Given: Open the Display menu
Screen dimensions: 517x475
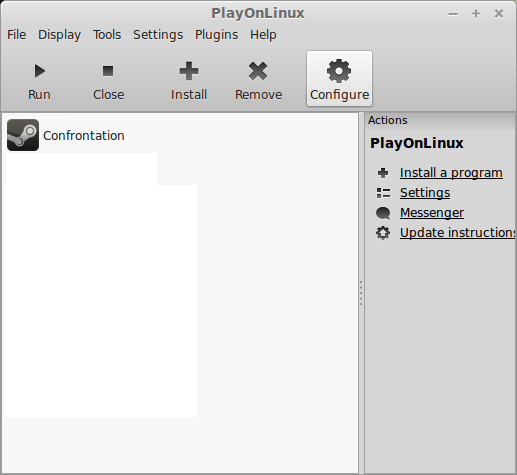Looking at the screenshot, I should (59, 35).
